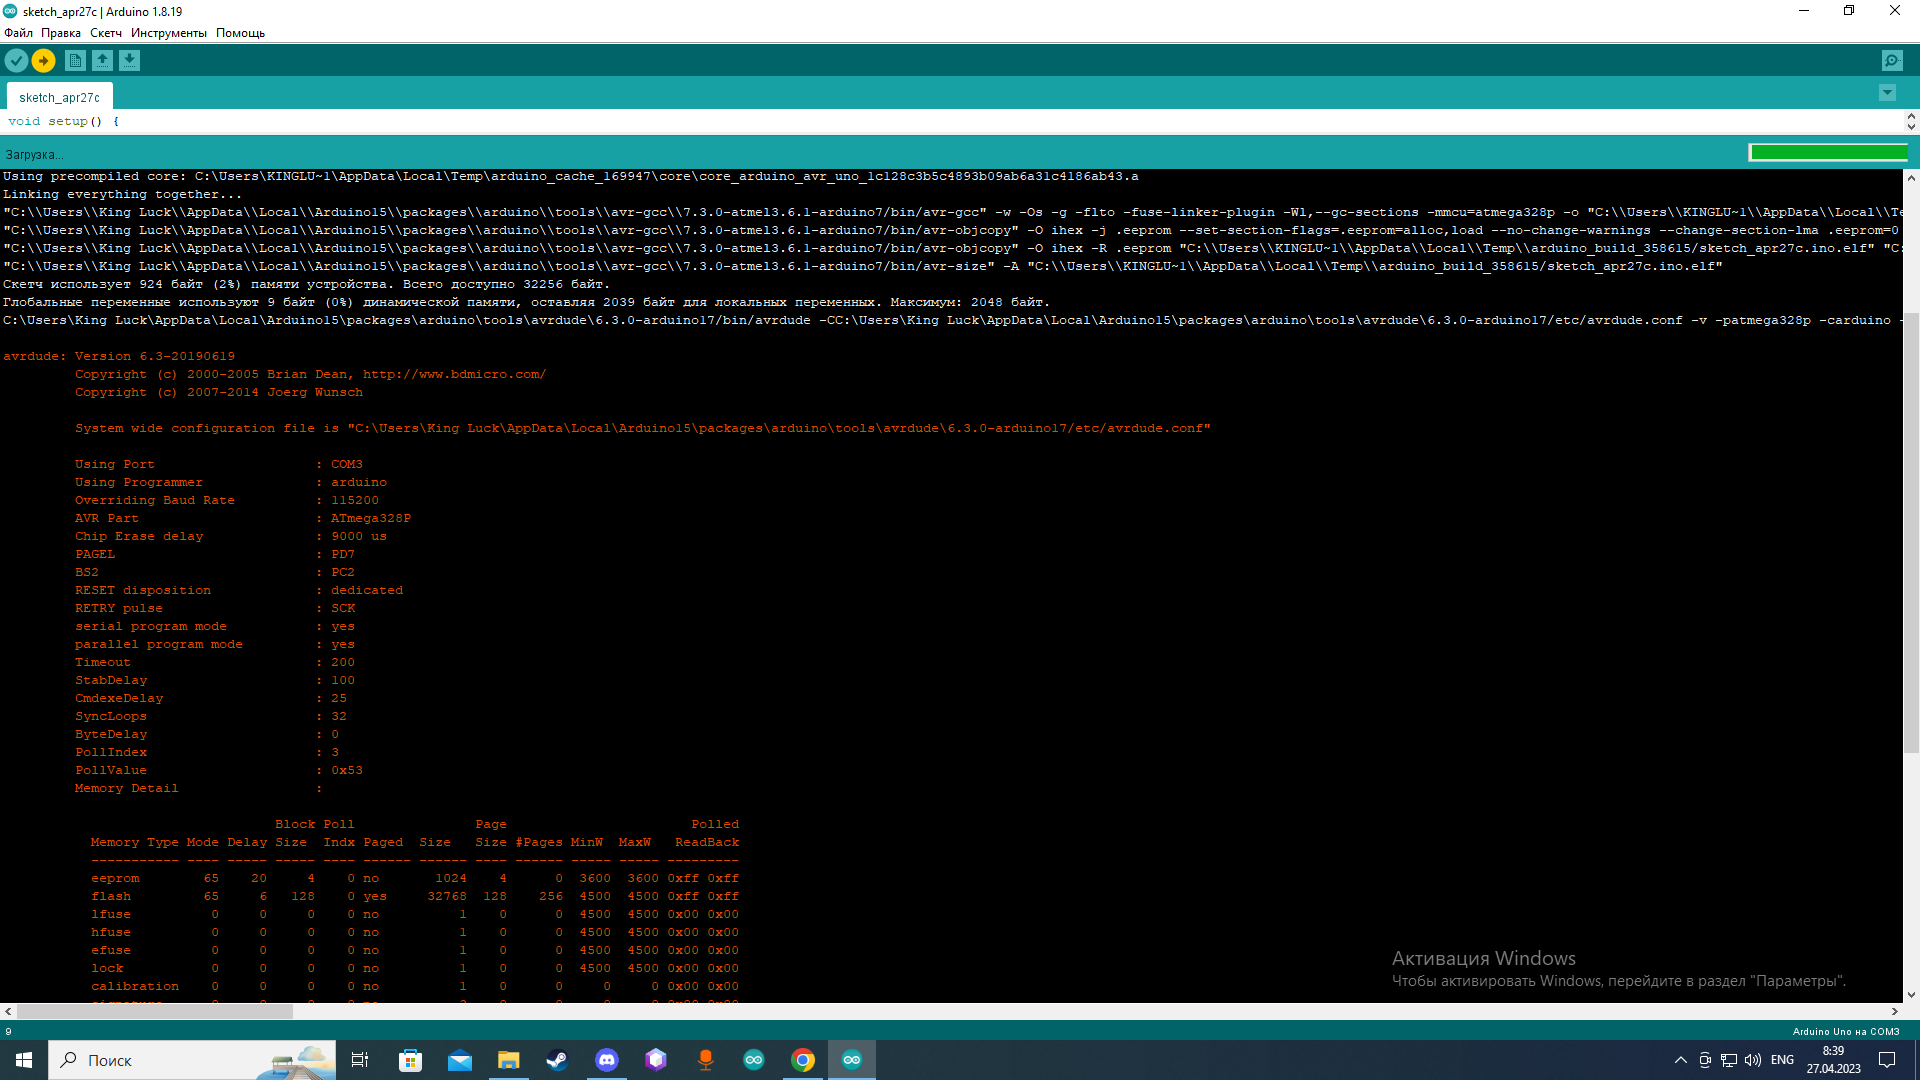This screenshot has height=1080, width=1920.
Task: Click the editor scroll-up arrow
Action: click(x=1911, y=116)
